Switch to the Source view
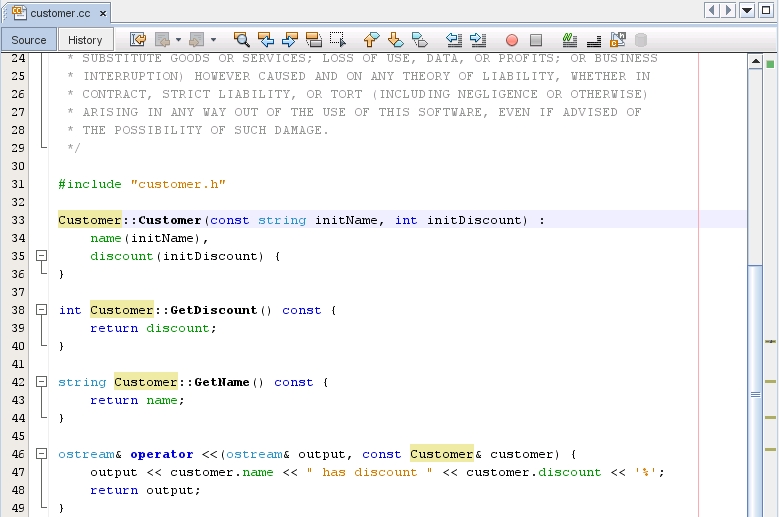Screen dimensions: 779x517 [28, 40]
